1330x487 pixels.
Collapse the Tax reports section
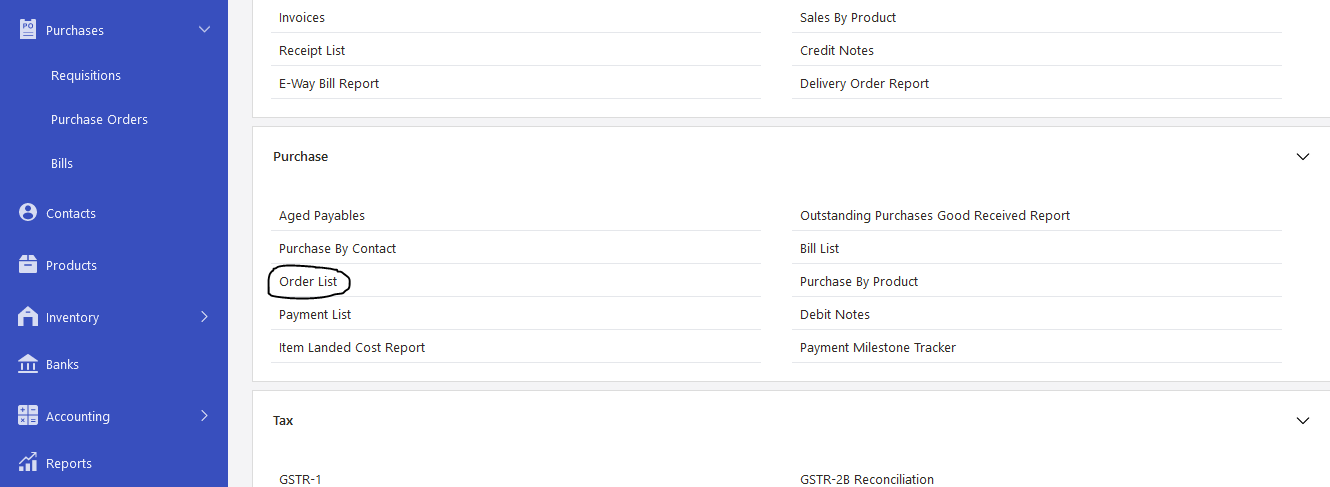click(x=1302, y=421)
